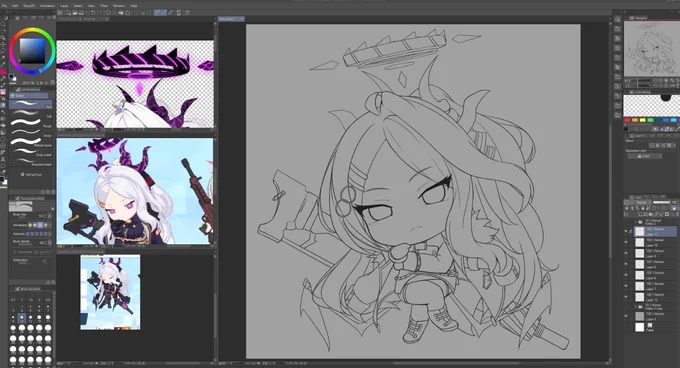
Task: Toggle the highlighted snap to ruler icon
Action: click(x=157, y=13)
